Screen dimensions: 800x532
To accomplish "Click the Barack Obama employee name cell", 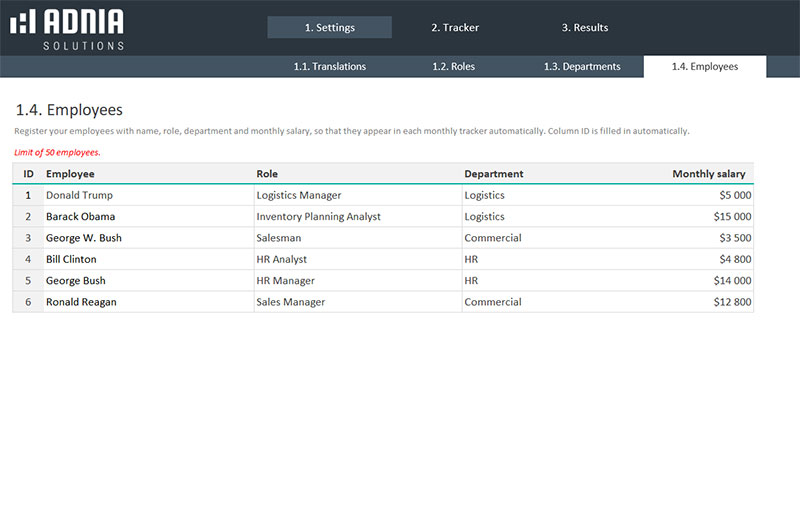I will [x=80, y=217].
